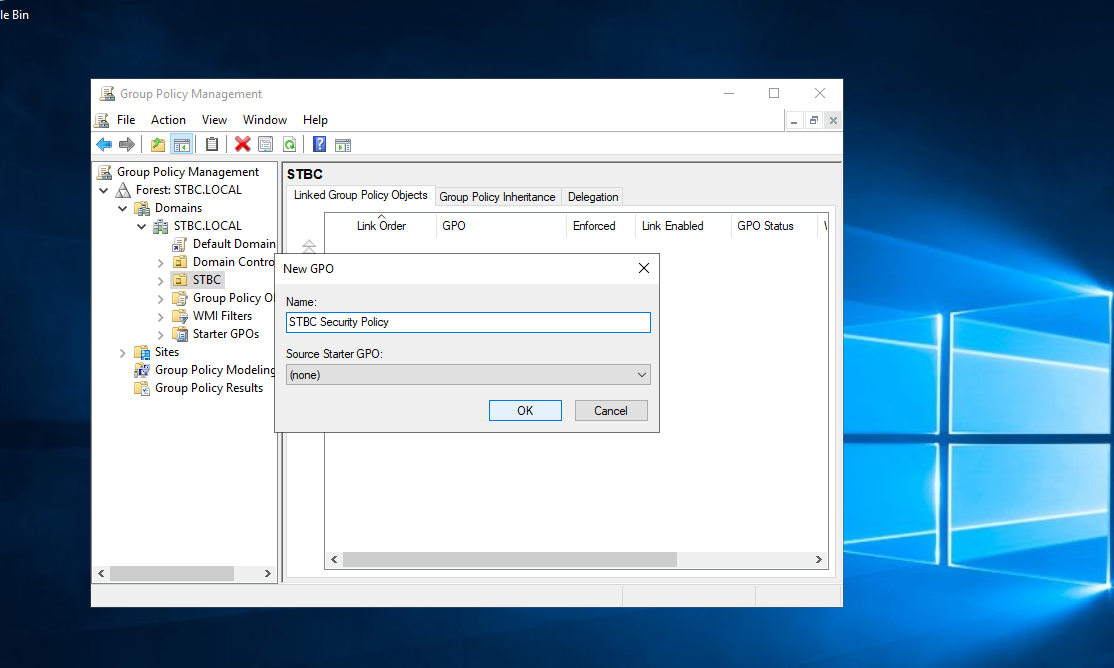
Task: Click the inner MDI minimize button
Action: coord(794,121)
